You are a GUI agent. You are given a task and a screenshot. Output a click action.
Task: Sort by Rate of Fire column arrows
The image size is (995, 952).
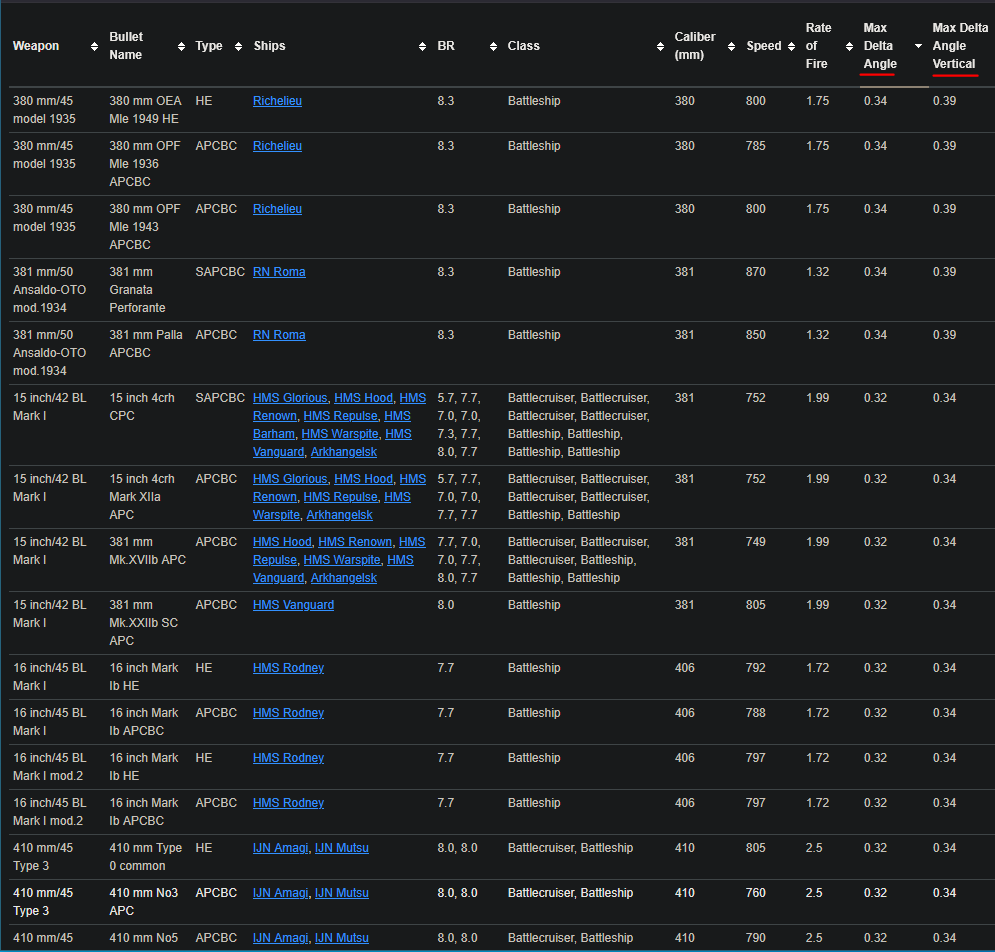[x=850, y=46]
